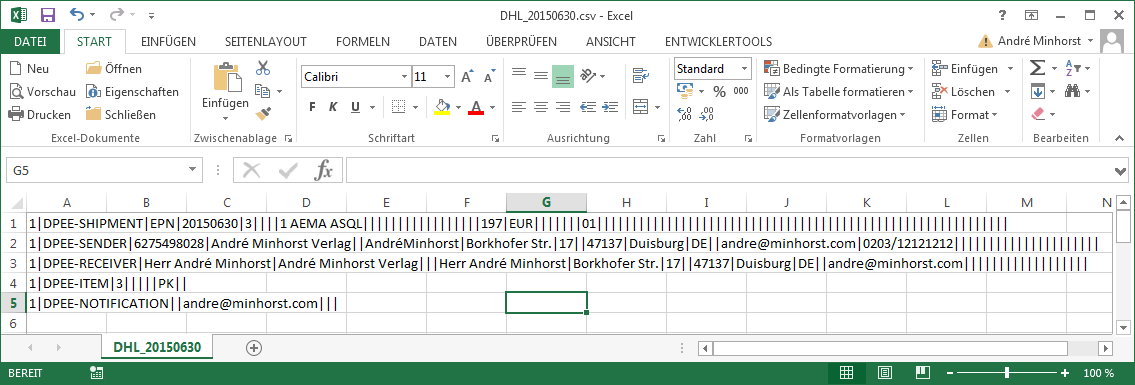Toggle italic formatting (K)
The height and width of the screenshot is (385, 1135).
click(334, 107)
